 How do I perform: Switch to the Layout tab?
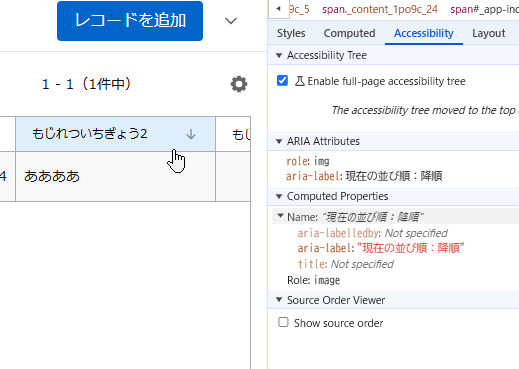pos(488,33)
